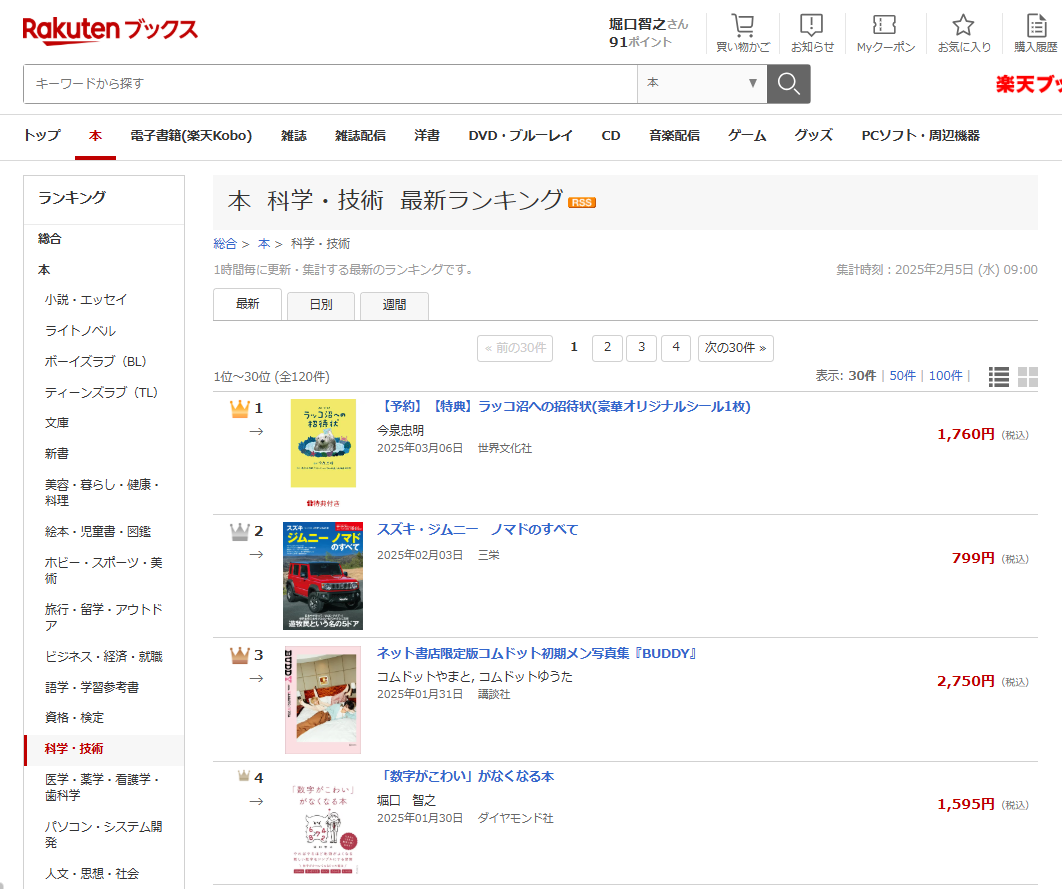The width and height of the screenshot is (1062, 889).
Task: Open the ラッコ沼への招待状 book title link
Action: (x=564, y=406)
